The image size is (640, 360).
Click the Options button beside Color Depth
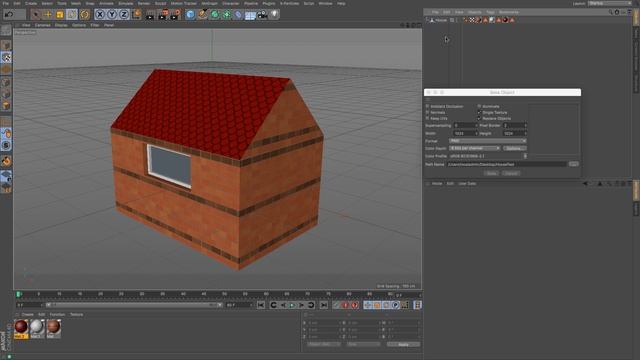pyautogui.click(x=514, y=148)
